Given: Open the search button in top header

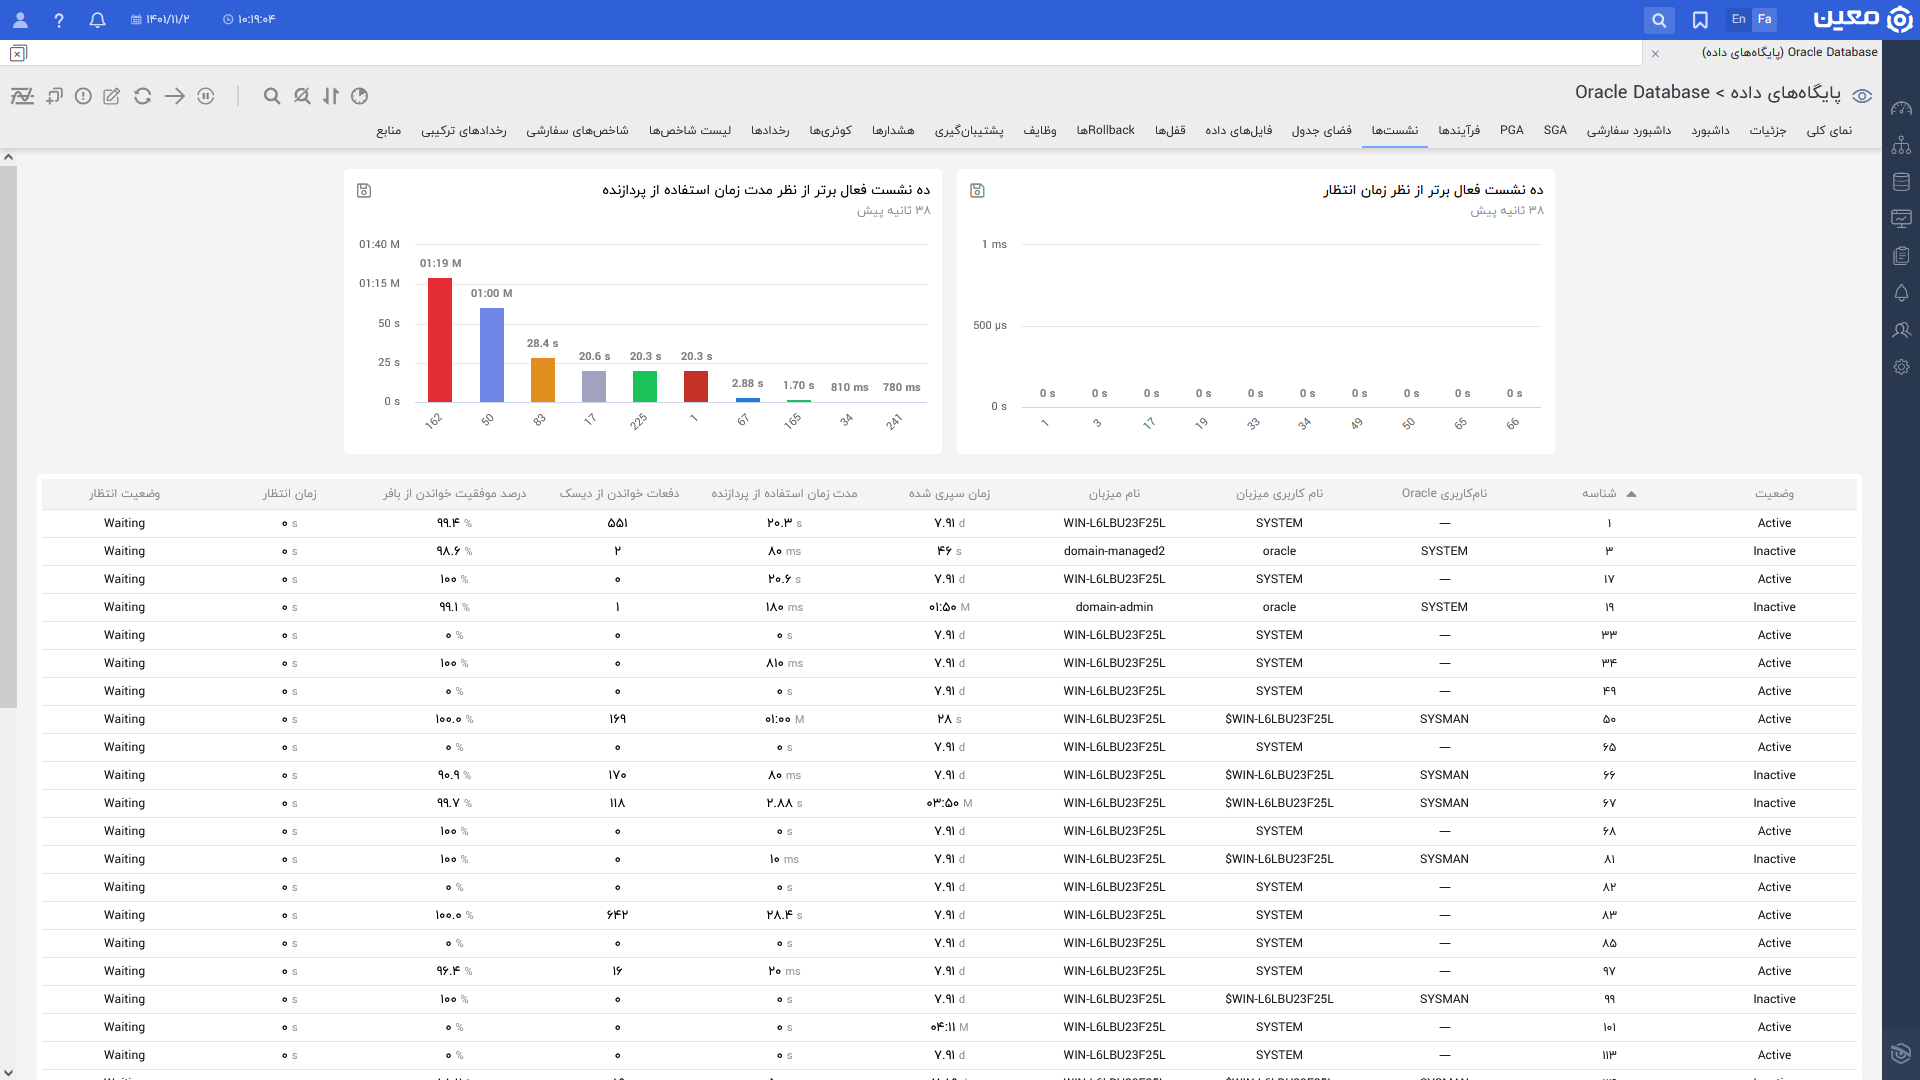Looking at the screenshot, I should pos(1659,20).
